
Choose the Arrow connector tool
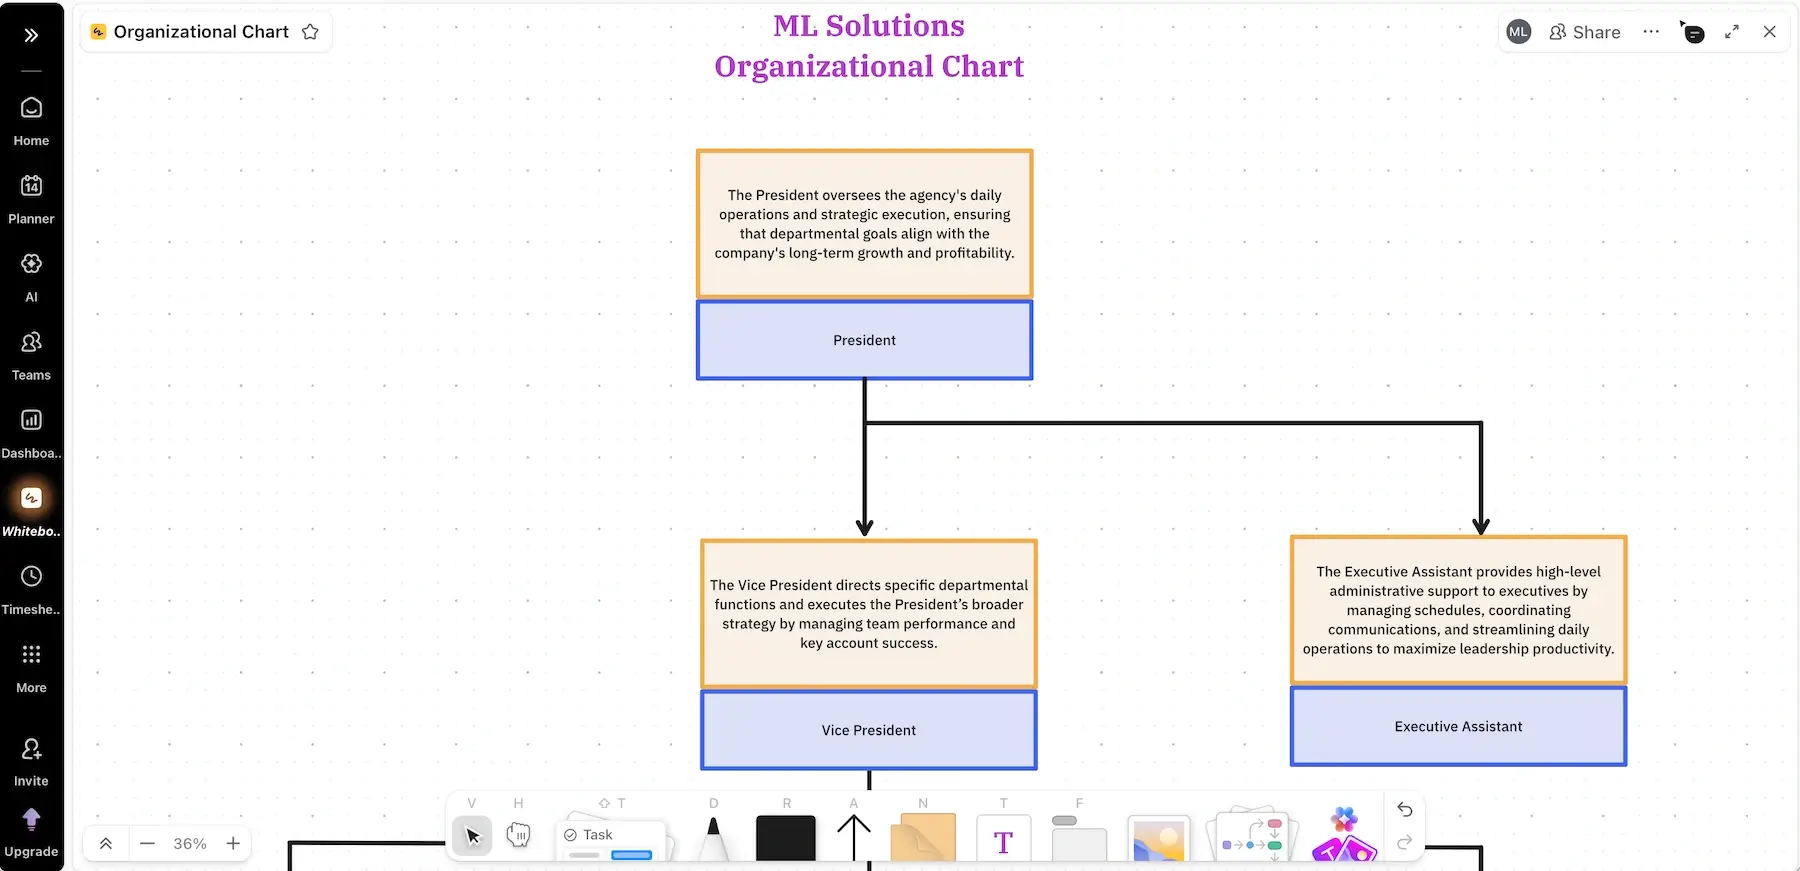click(853, 837)
